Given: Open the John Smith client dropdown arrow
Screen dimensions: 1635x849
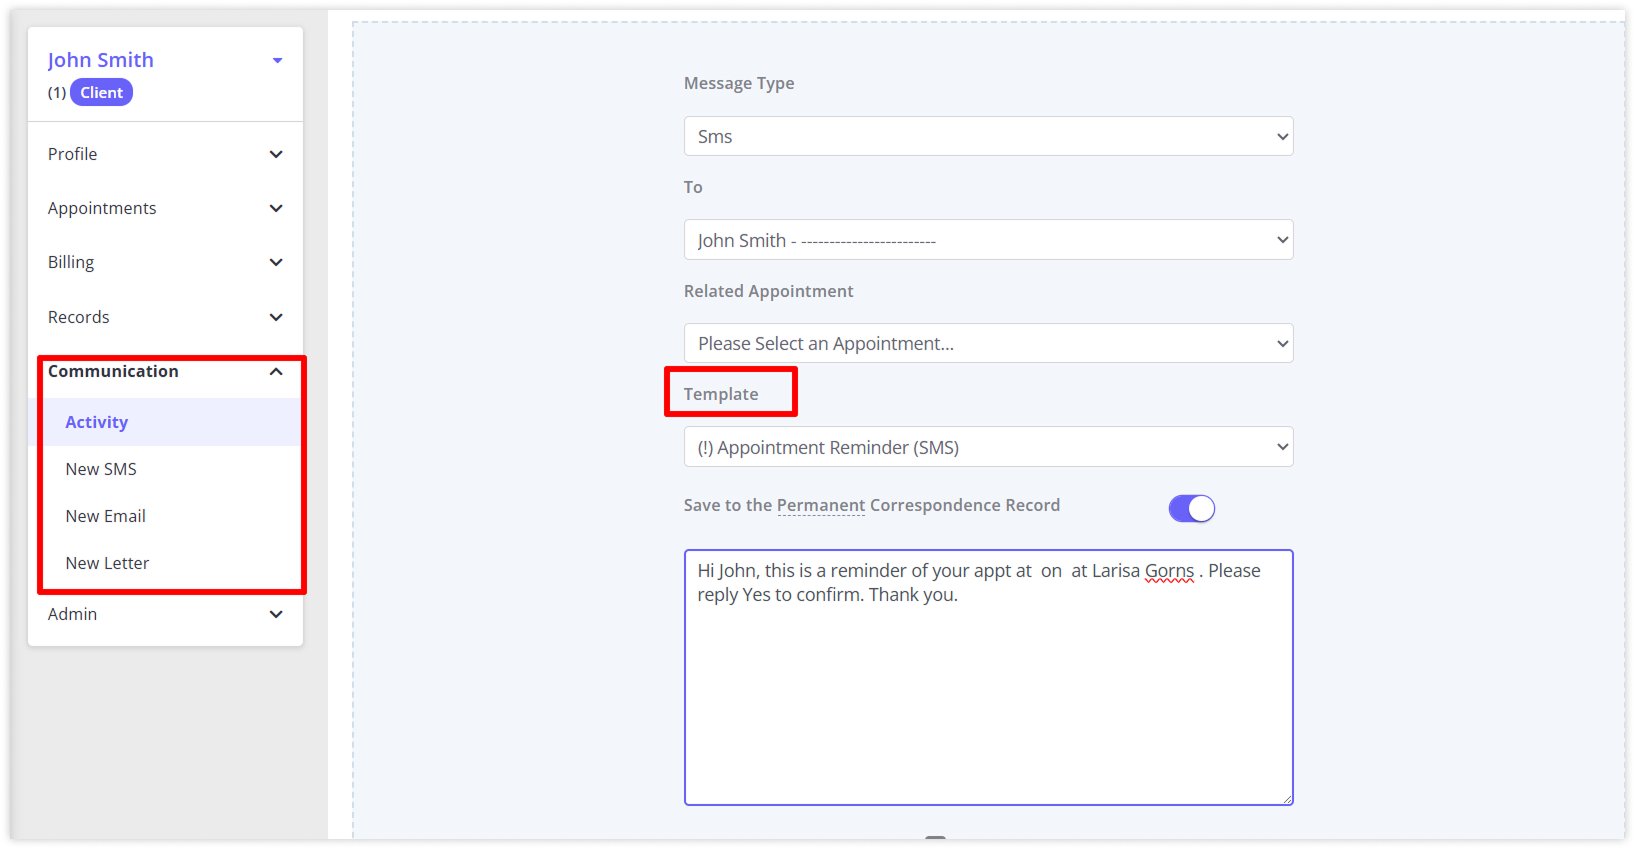Looking at the screenshot, I should (x=277, y=61).
